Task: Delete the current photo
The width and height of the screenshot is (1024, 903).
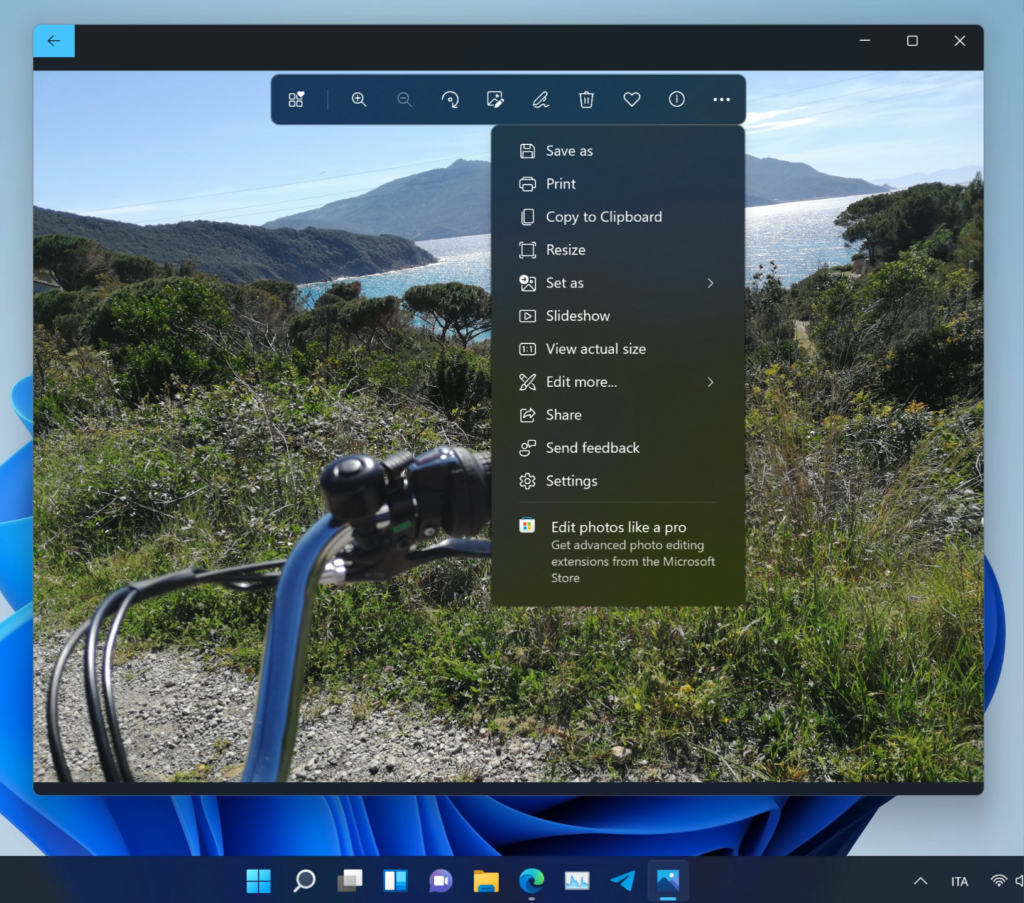Action: coord(586,99)
